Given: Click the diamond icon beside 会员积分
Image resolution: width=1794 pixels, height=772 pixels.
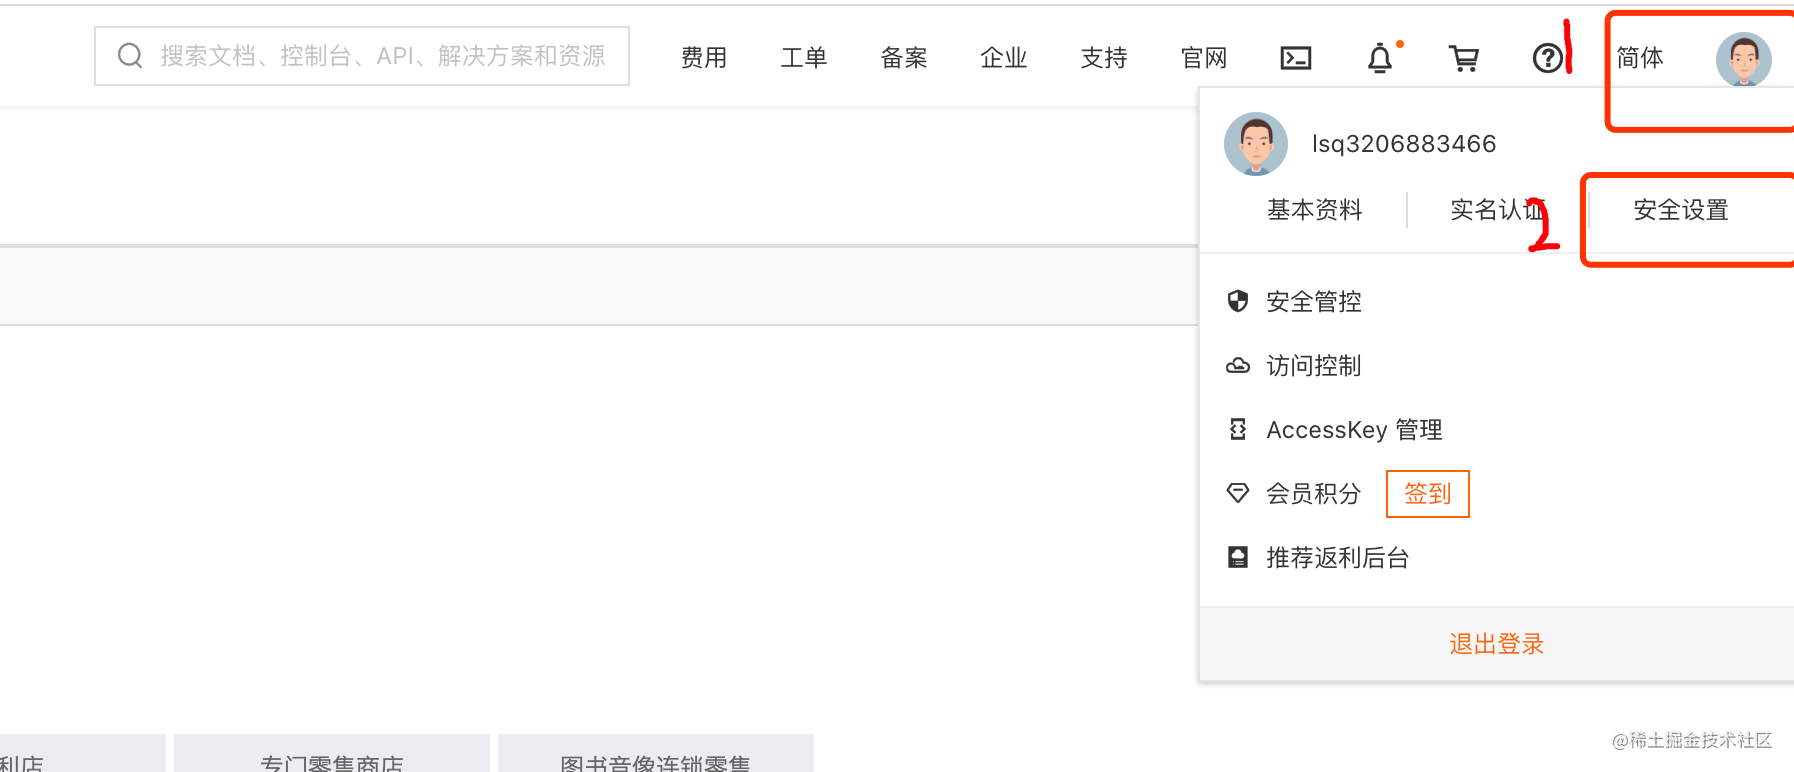Looking at the screenshot, I should (x=1238, y=493).
